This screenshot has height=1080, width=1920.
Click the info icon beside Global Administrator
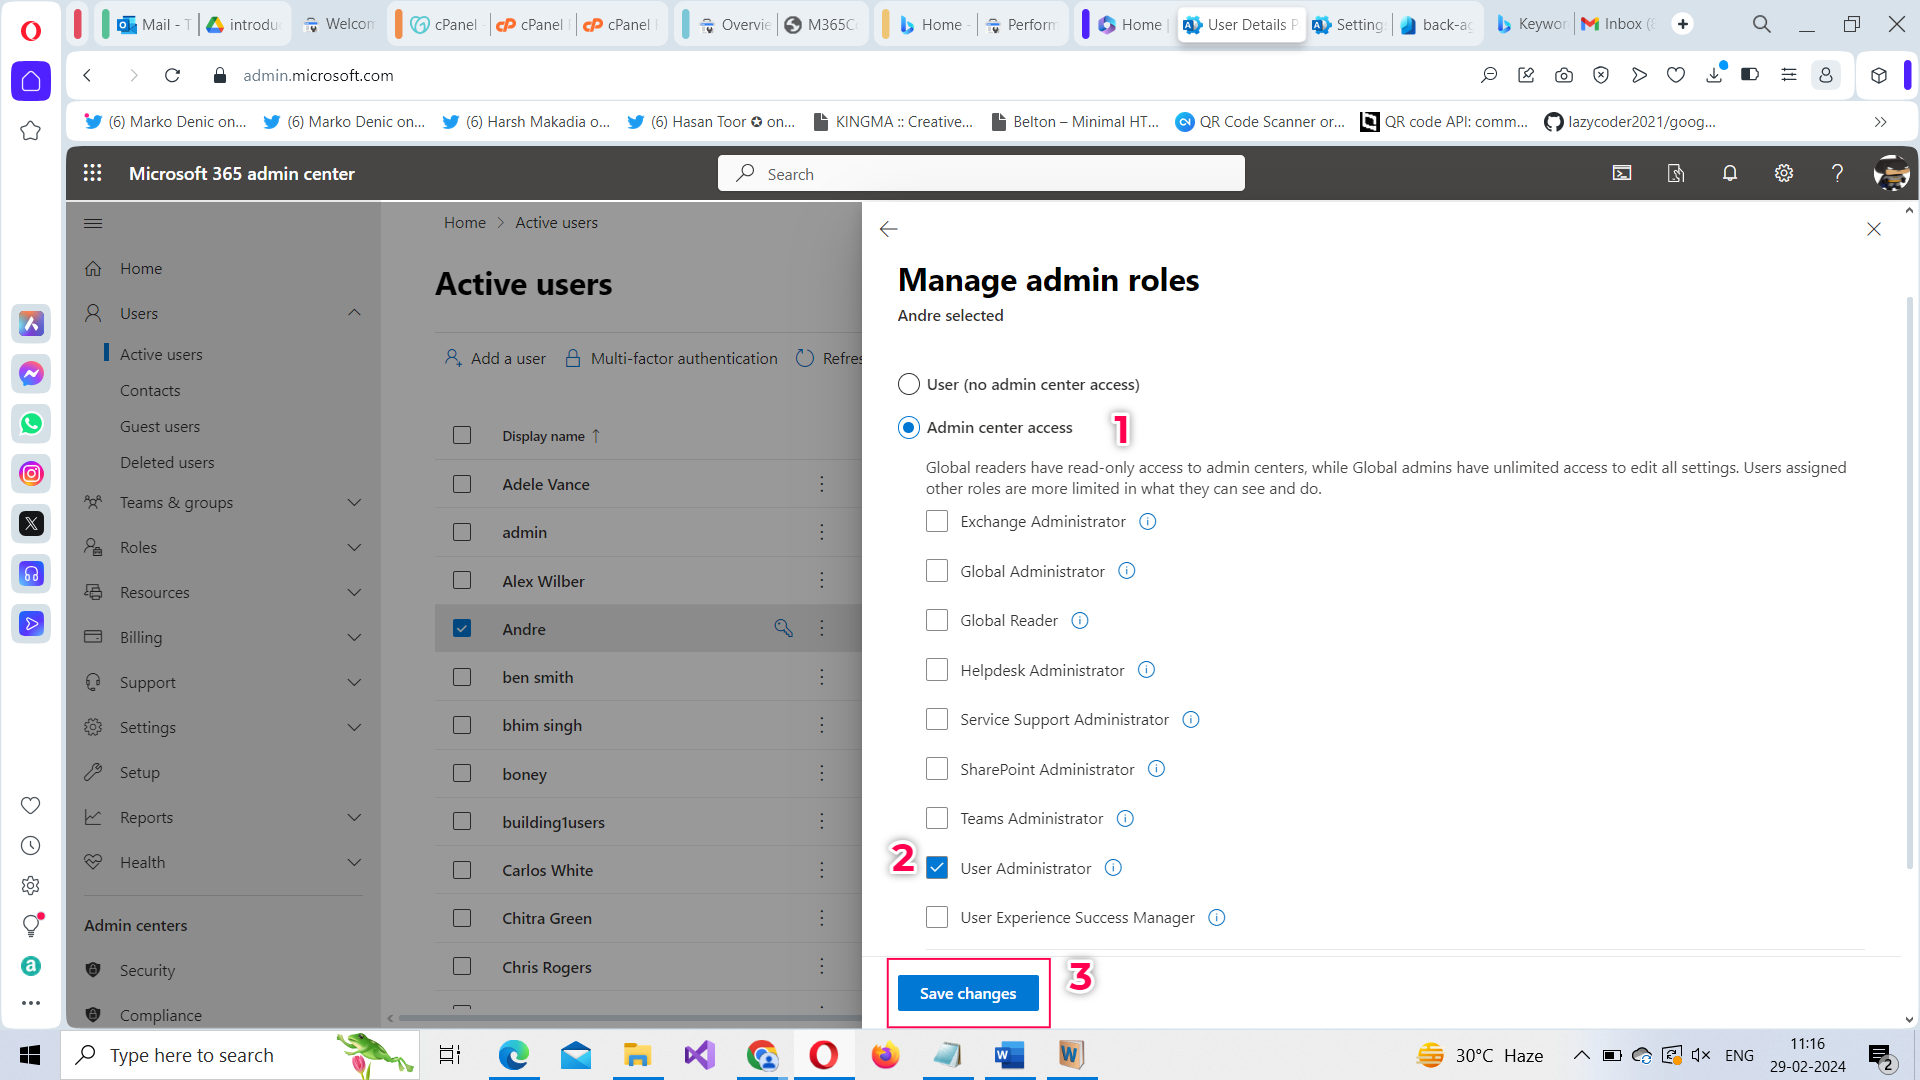(x=1126, y=570)
